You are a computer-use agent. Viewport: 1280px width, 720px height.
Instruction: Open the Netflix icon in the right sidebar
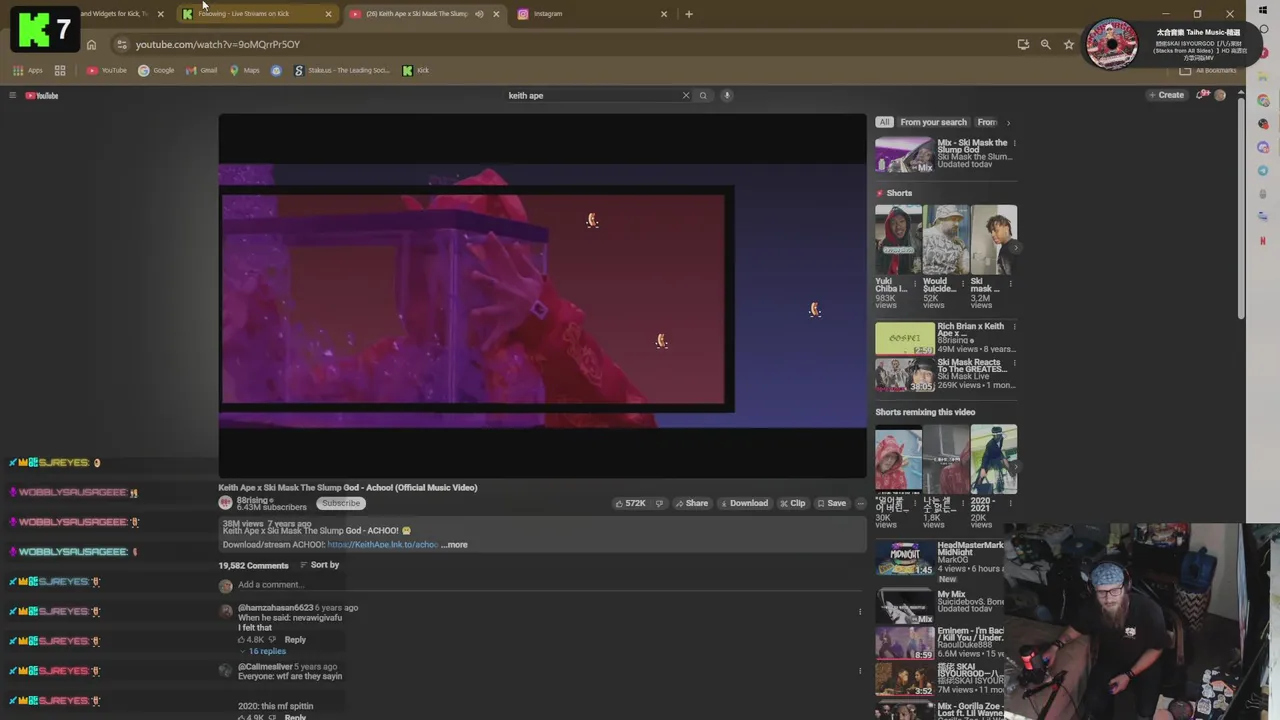(1263, 241)
